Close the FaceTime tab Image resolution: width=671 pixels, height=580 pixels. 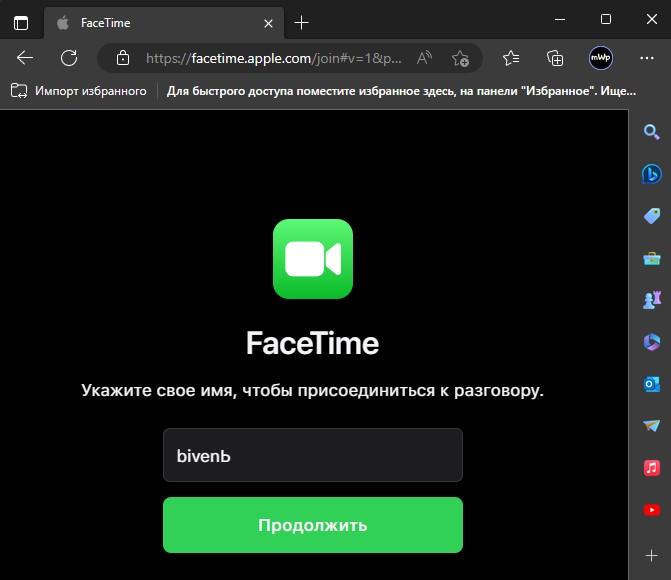267,22
